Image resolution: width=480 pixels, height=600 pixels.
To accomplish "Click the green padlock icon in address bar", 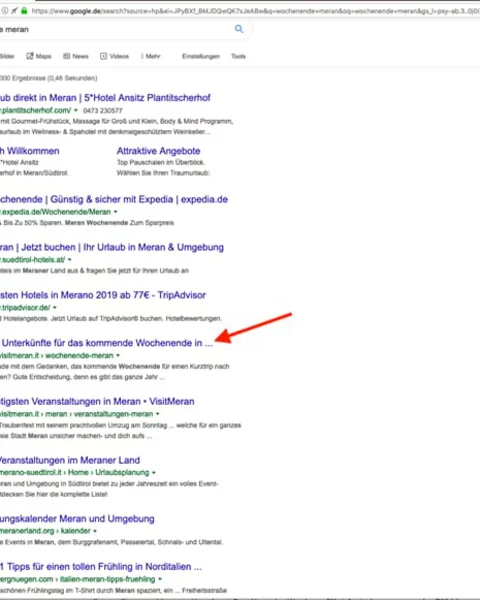I will click(x=24, y=11).
